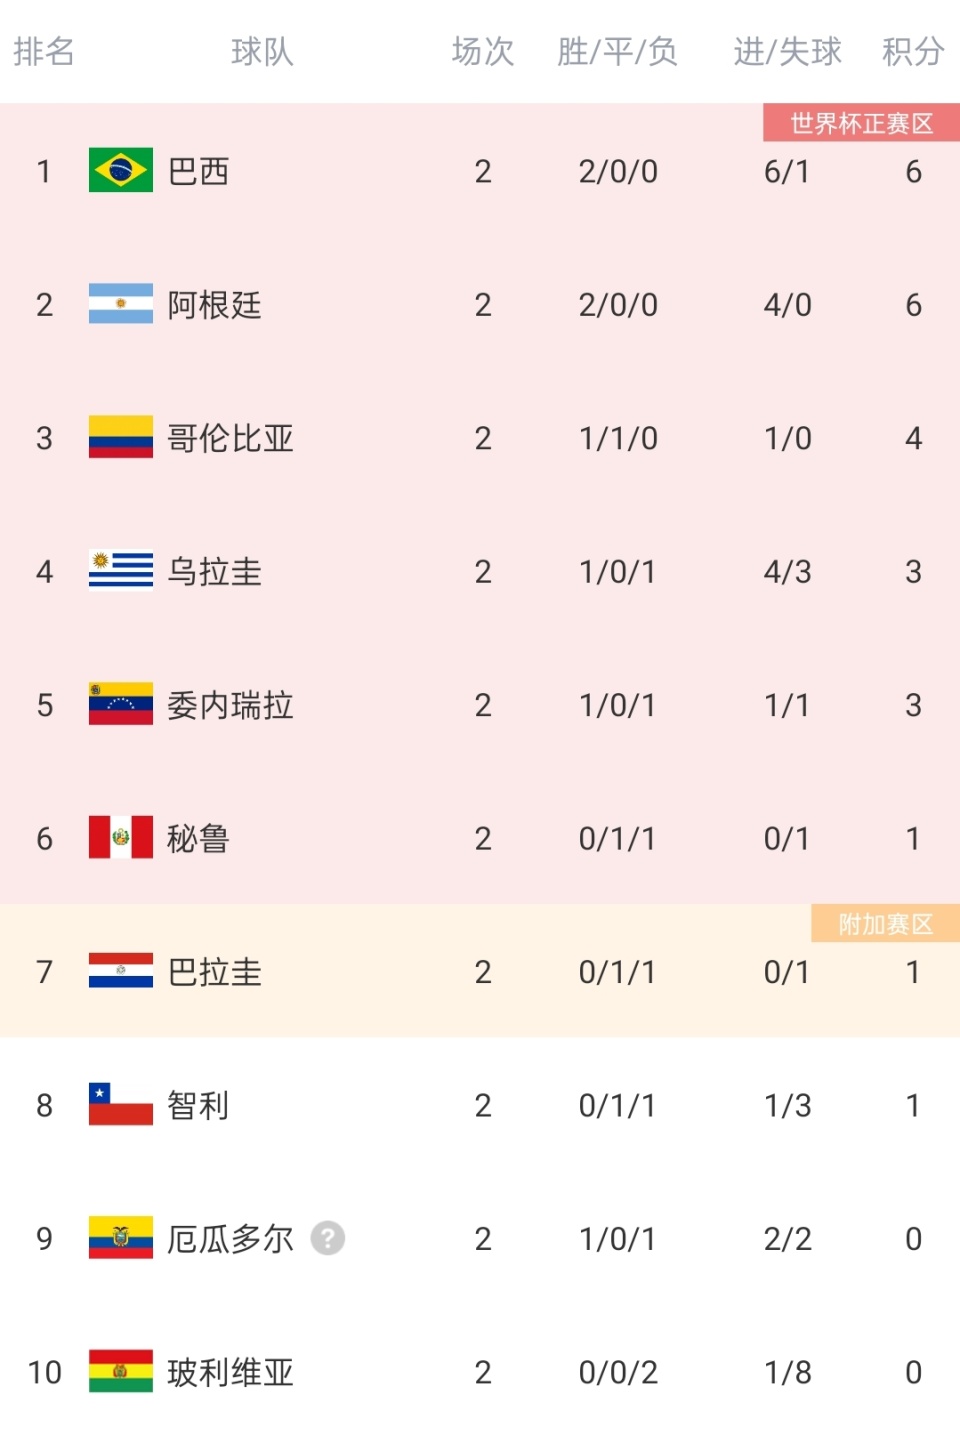Click the Colombia flag icon

[120, 437]
